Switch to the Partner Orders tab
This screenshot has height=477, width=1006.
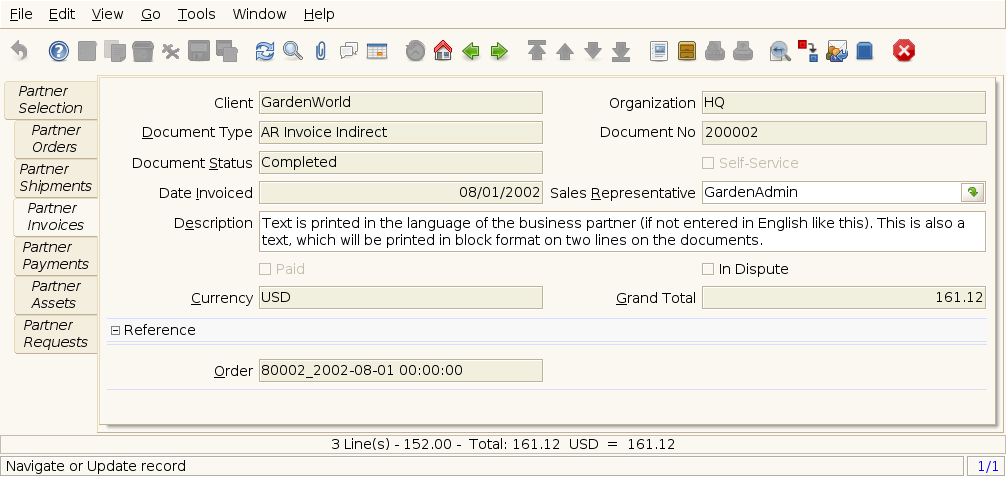click(x=56, y=139)
